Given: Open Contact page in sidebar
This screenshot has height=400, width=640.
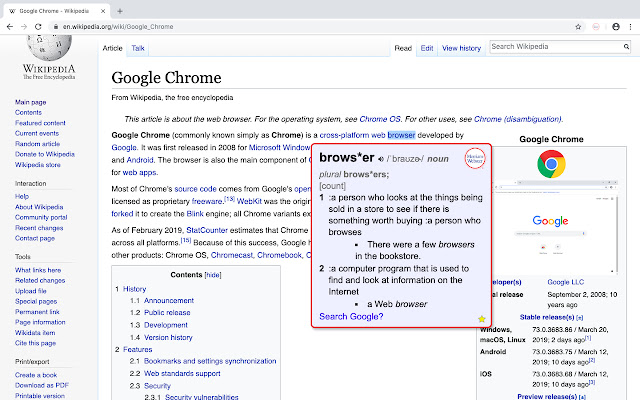Looking at the screenshot, I should click(35, 238).
